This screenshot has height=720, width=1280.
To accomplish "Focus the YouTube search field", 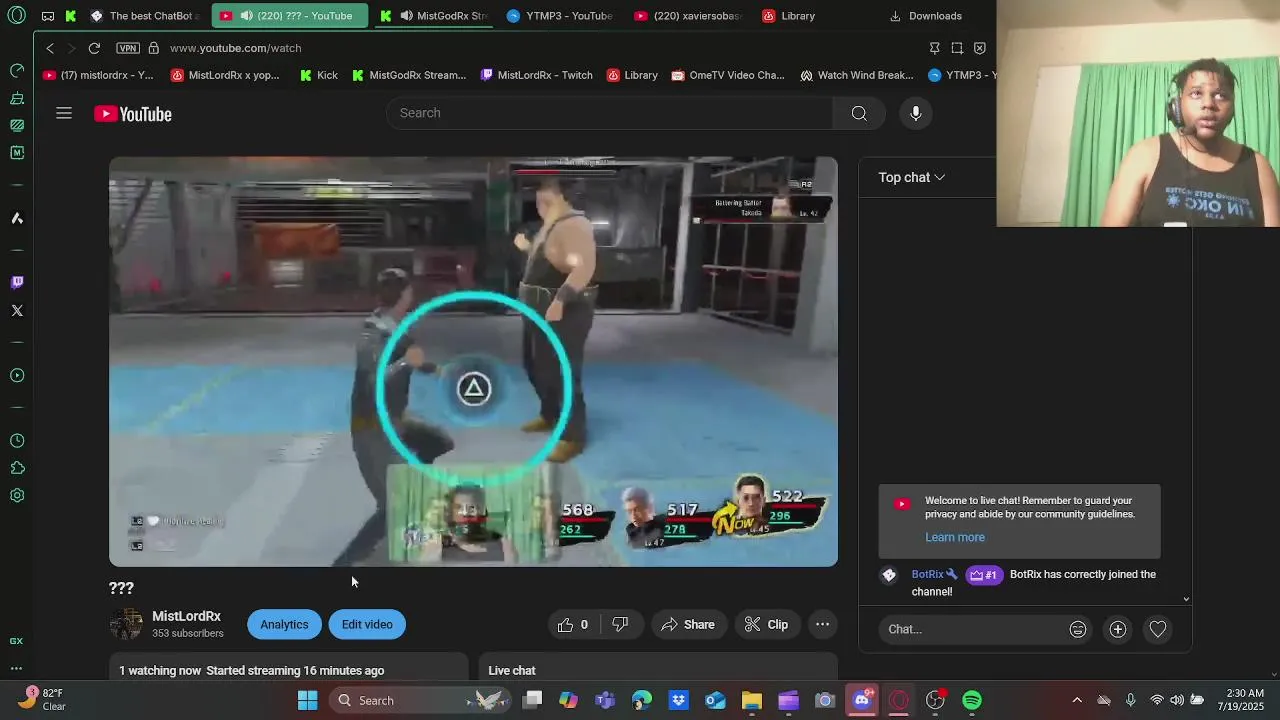I will point(609,113).
